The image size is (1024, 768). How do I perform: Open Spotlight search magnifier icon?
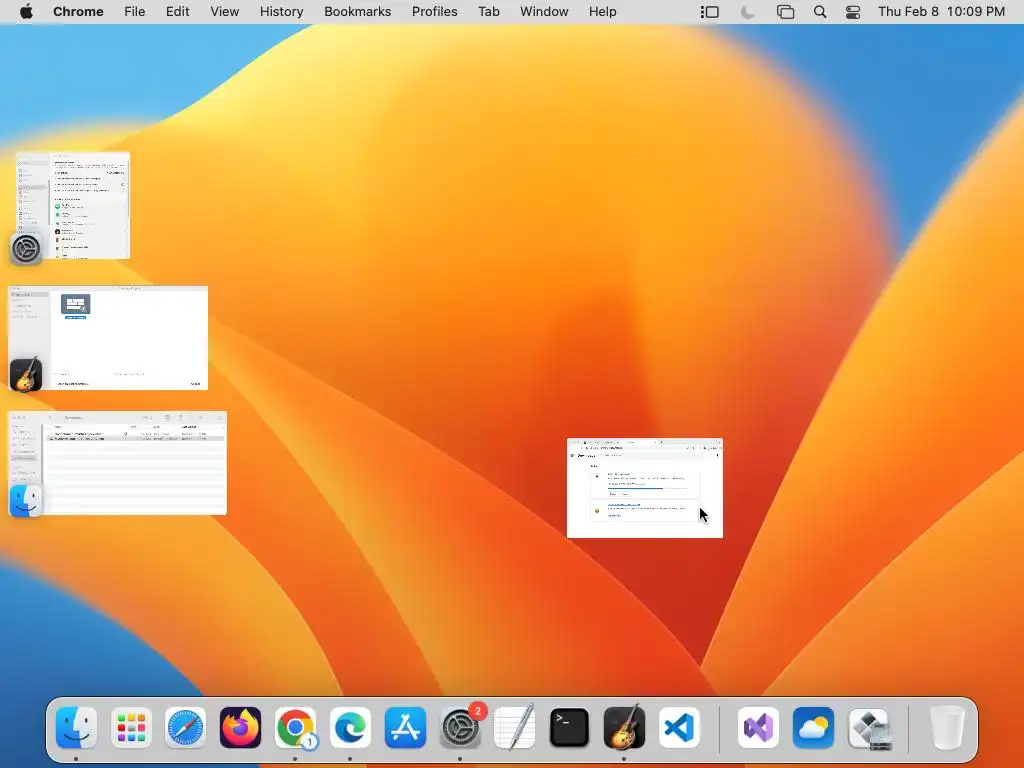point(820,12)
